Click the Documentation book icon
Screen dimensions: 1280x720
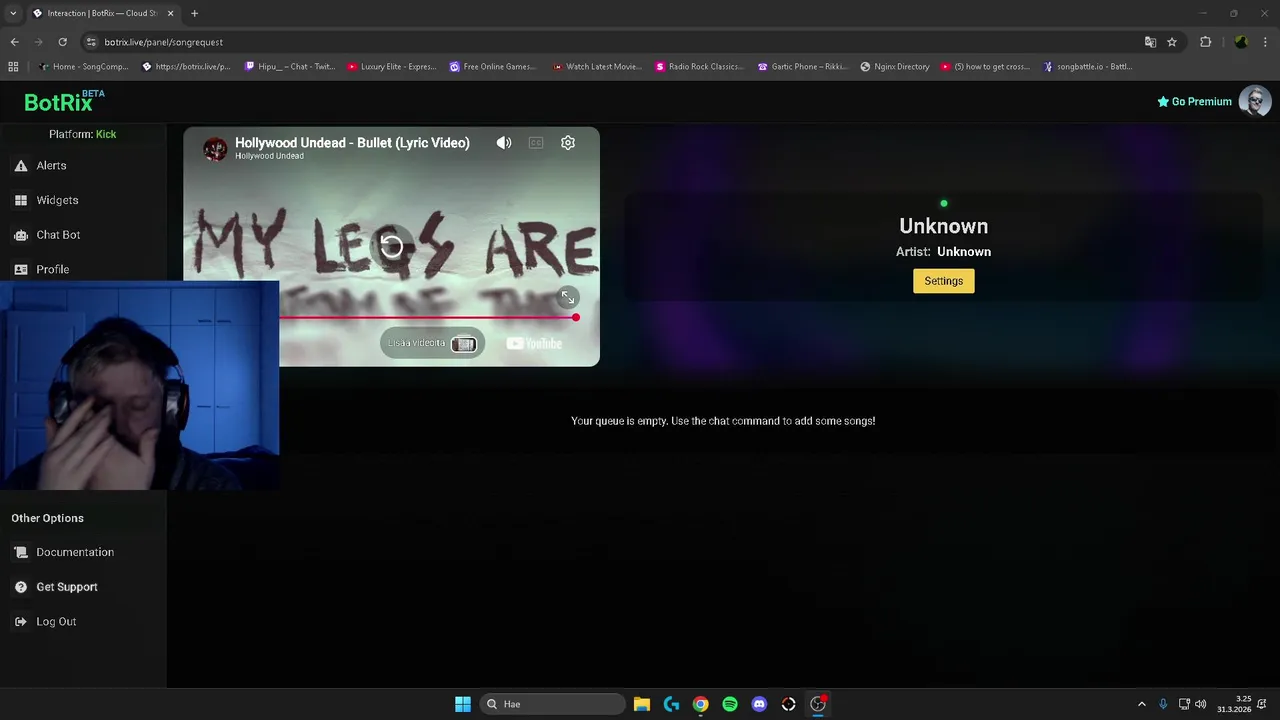(21, 552)
